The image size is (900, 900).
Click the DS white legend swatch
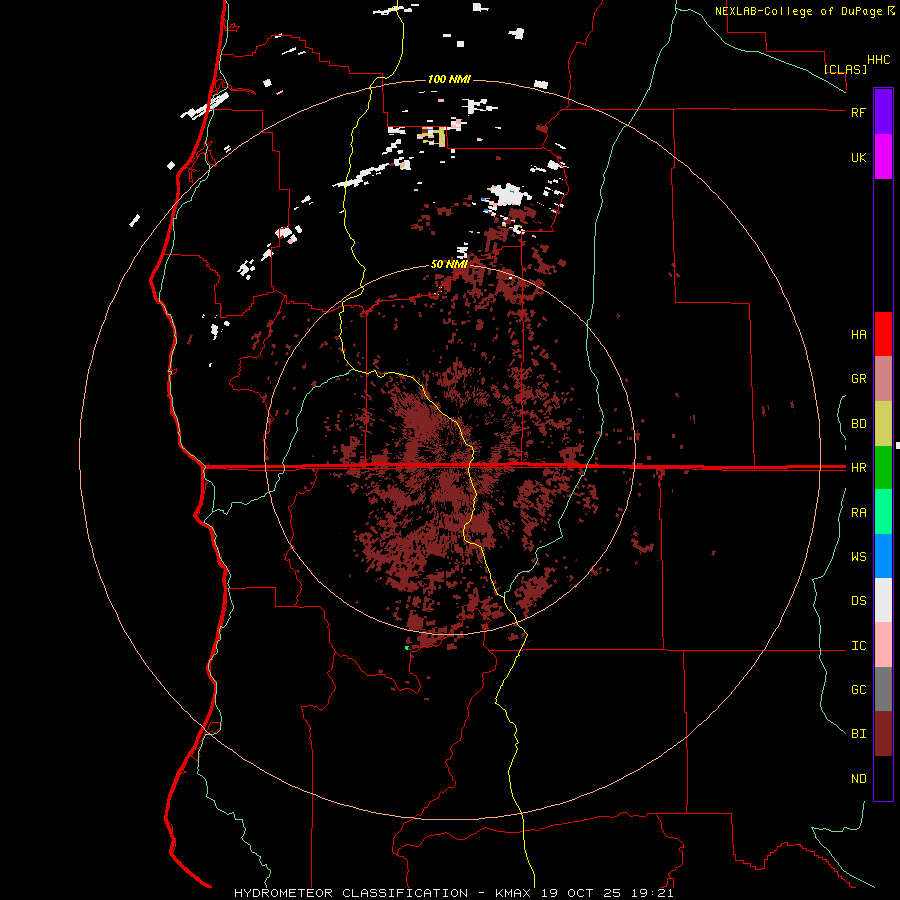tap(883, 600)
